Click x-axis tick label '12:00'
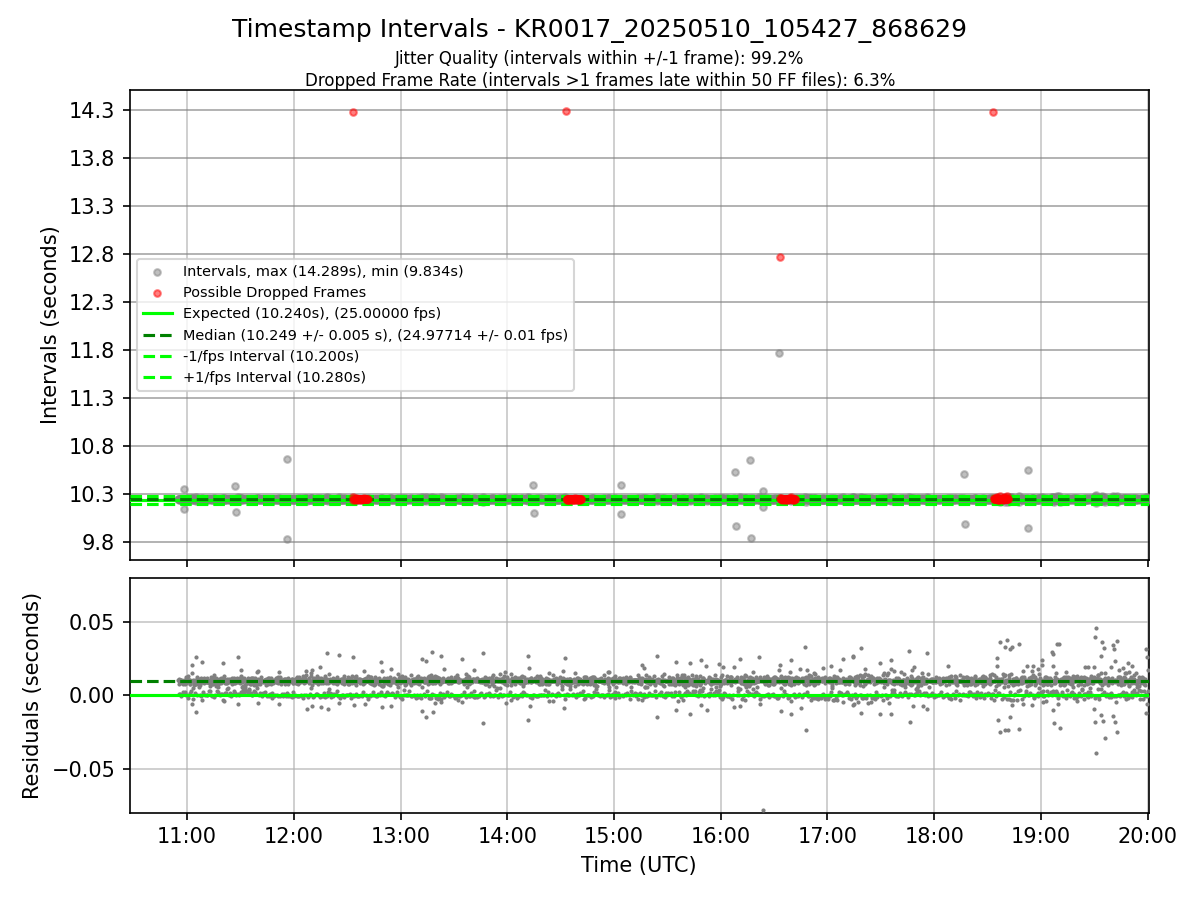 pos(293,836)
